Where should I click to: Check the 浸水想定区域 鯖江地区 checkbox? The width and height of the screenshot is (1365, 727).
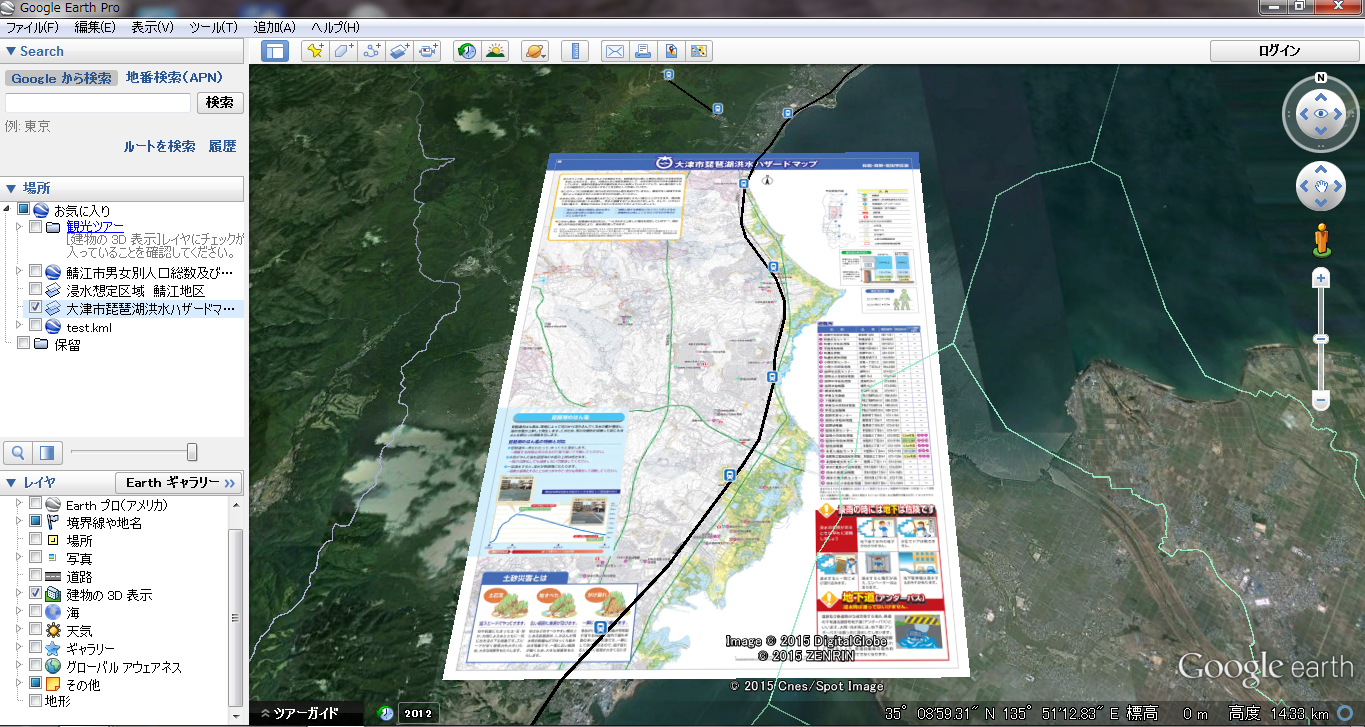pos(36,290)
